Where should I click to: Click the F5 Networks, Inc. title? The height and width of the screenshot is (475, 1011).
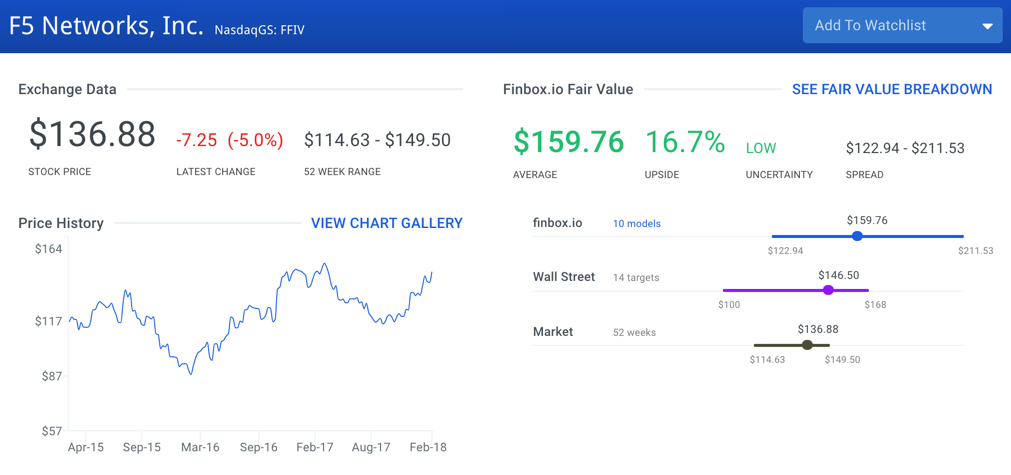[x=106, y=26]
